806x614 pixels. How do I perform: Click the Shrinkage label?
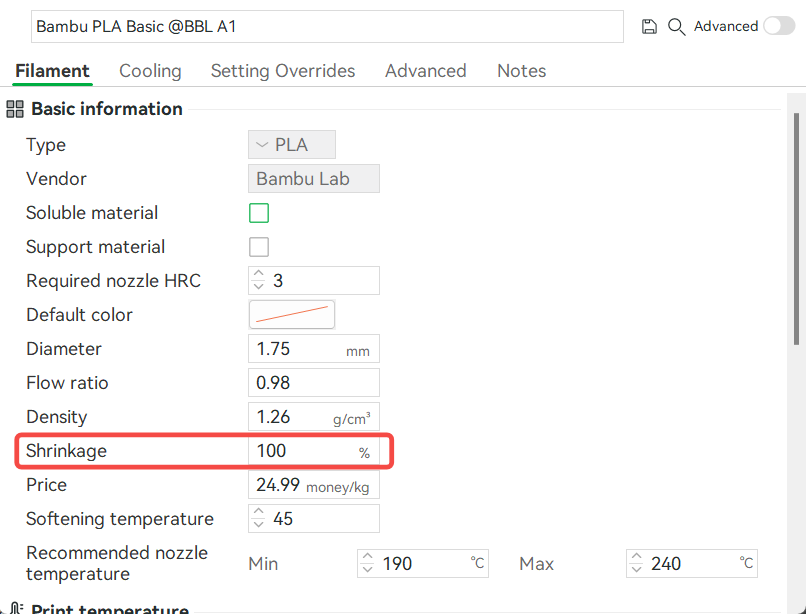pyautogui.click(x=66, y=450)
